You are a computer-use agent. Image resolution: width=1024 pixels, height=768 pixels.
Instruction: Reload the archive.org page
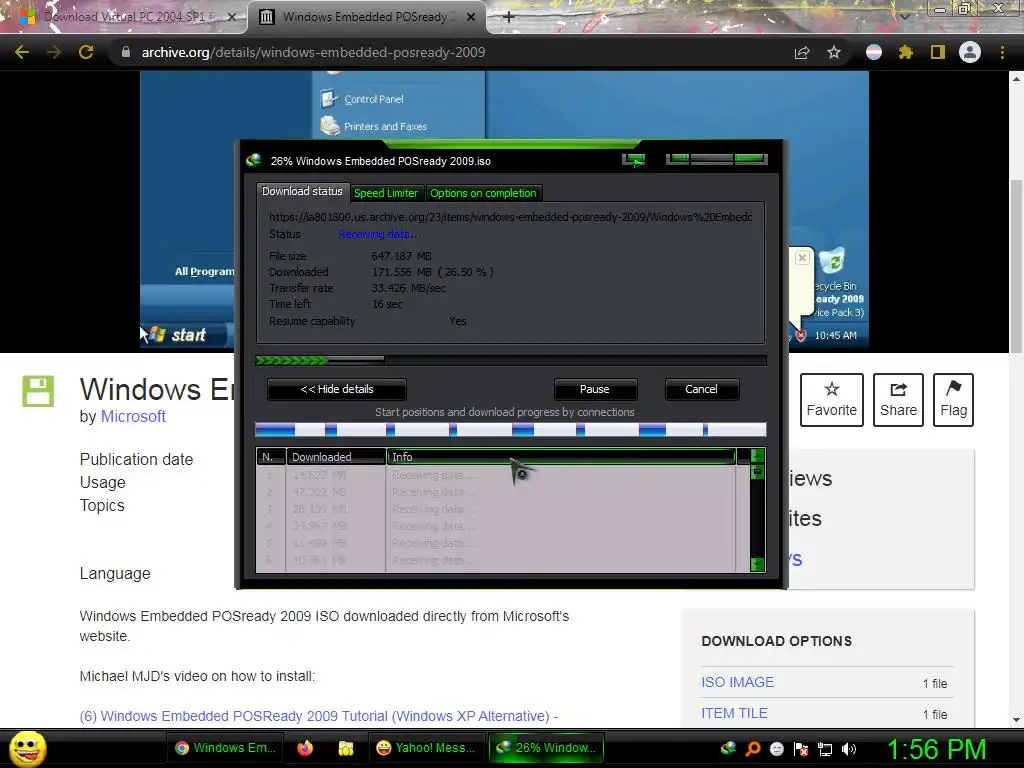86,52
